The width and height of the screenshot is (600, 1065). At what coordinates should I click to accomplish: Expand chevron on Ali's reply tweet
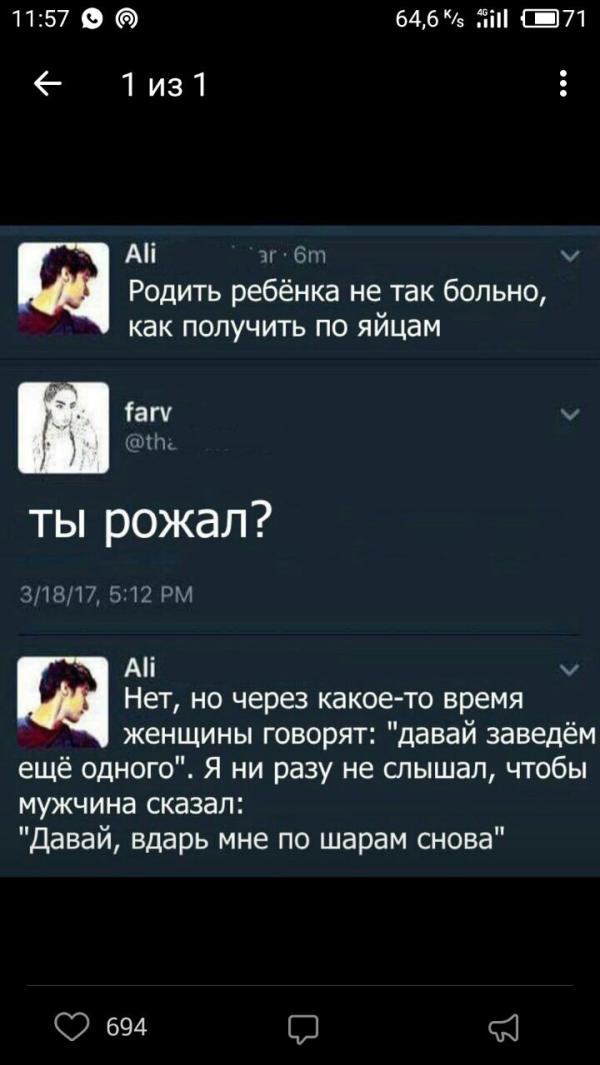pos(569,671)
